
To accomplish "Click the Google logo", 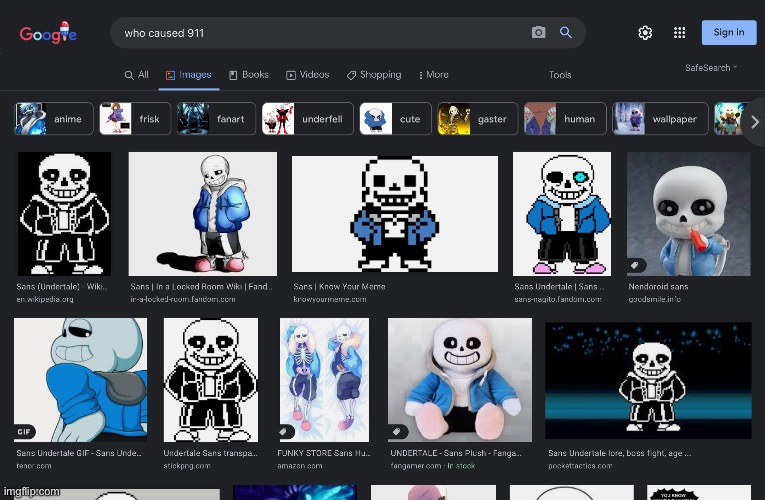I will pyautogui.click(x=48, y=33).
